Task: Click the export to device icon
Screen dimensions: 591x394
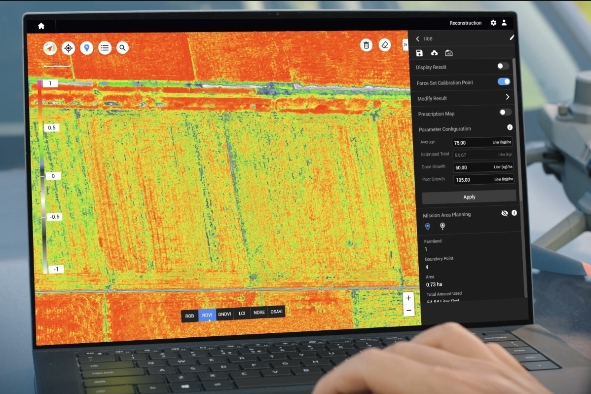Action: [449, 53]
